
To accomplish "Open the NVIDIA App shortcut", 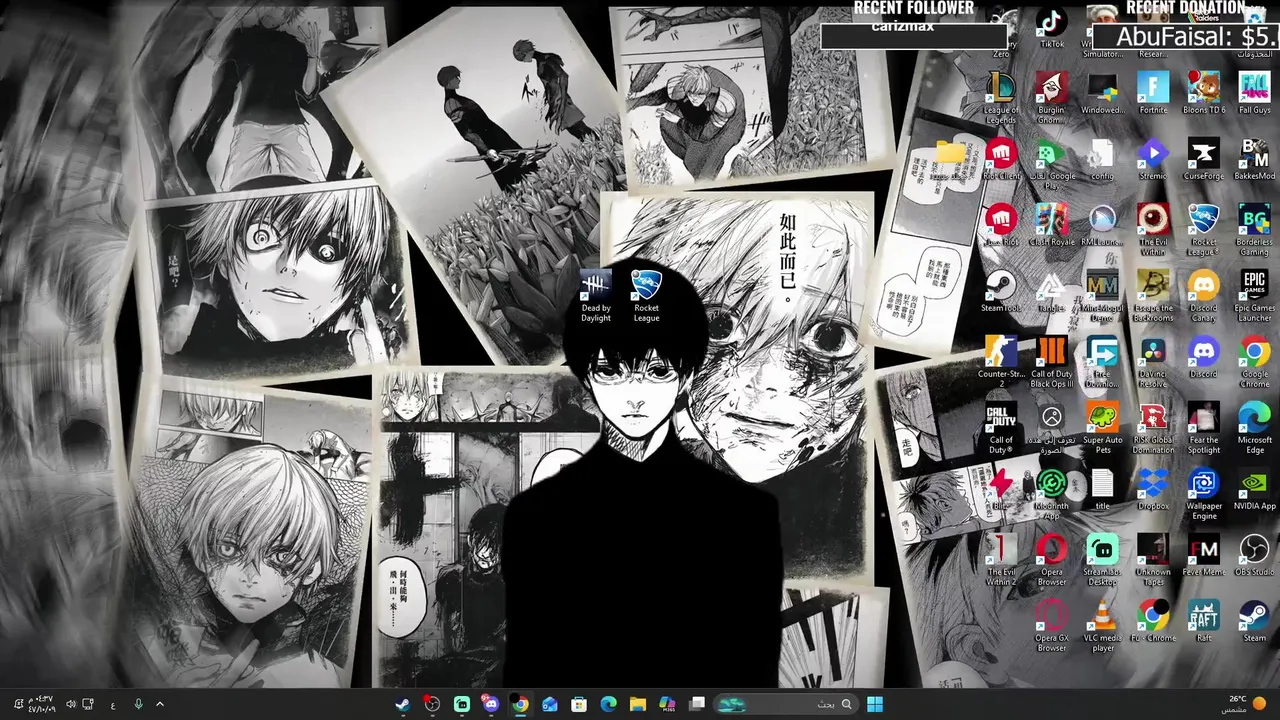I will [x=1254, y=489].
